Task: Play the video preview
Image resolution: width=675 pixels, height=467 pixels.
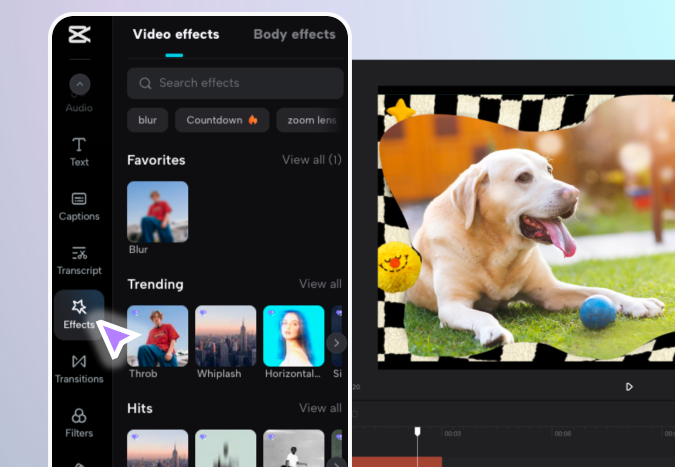Action: click(629, 387)
